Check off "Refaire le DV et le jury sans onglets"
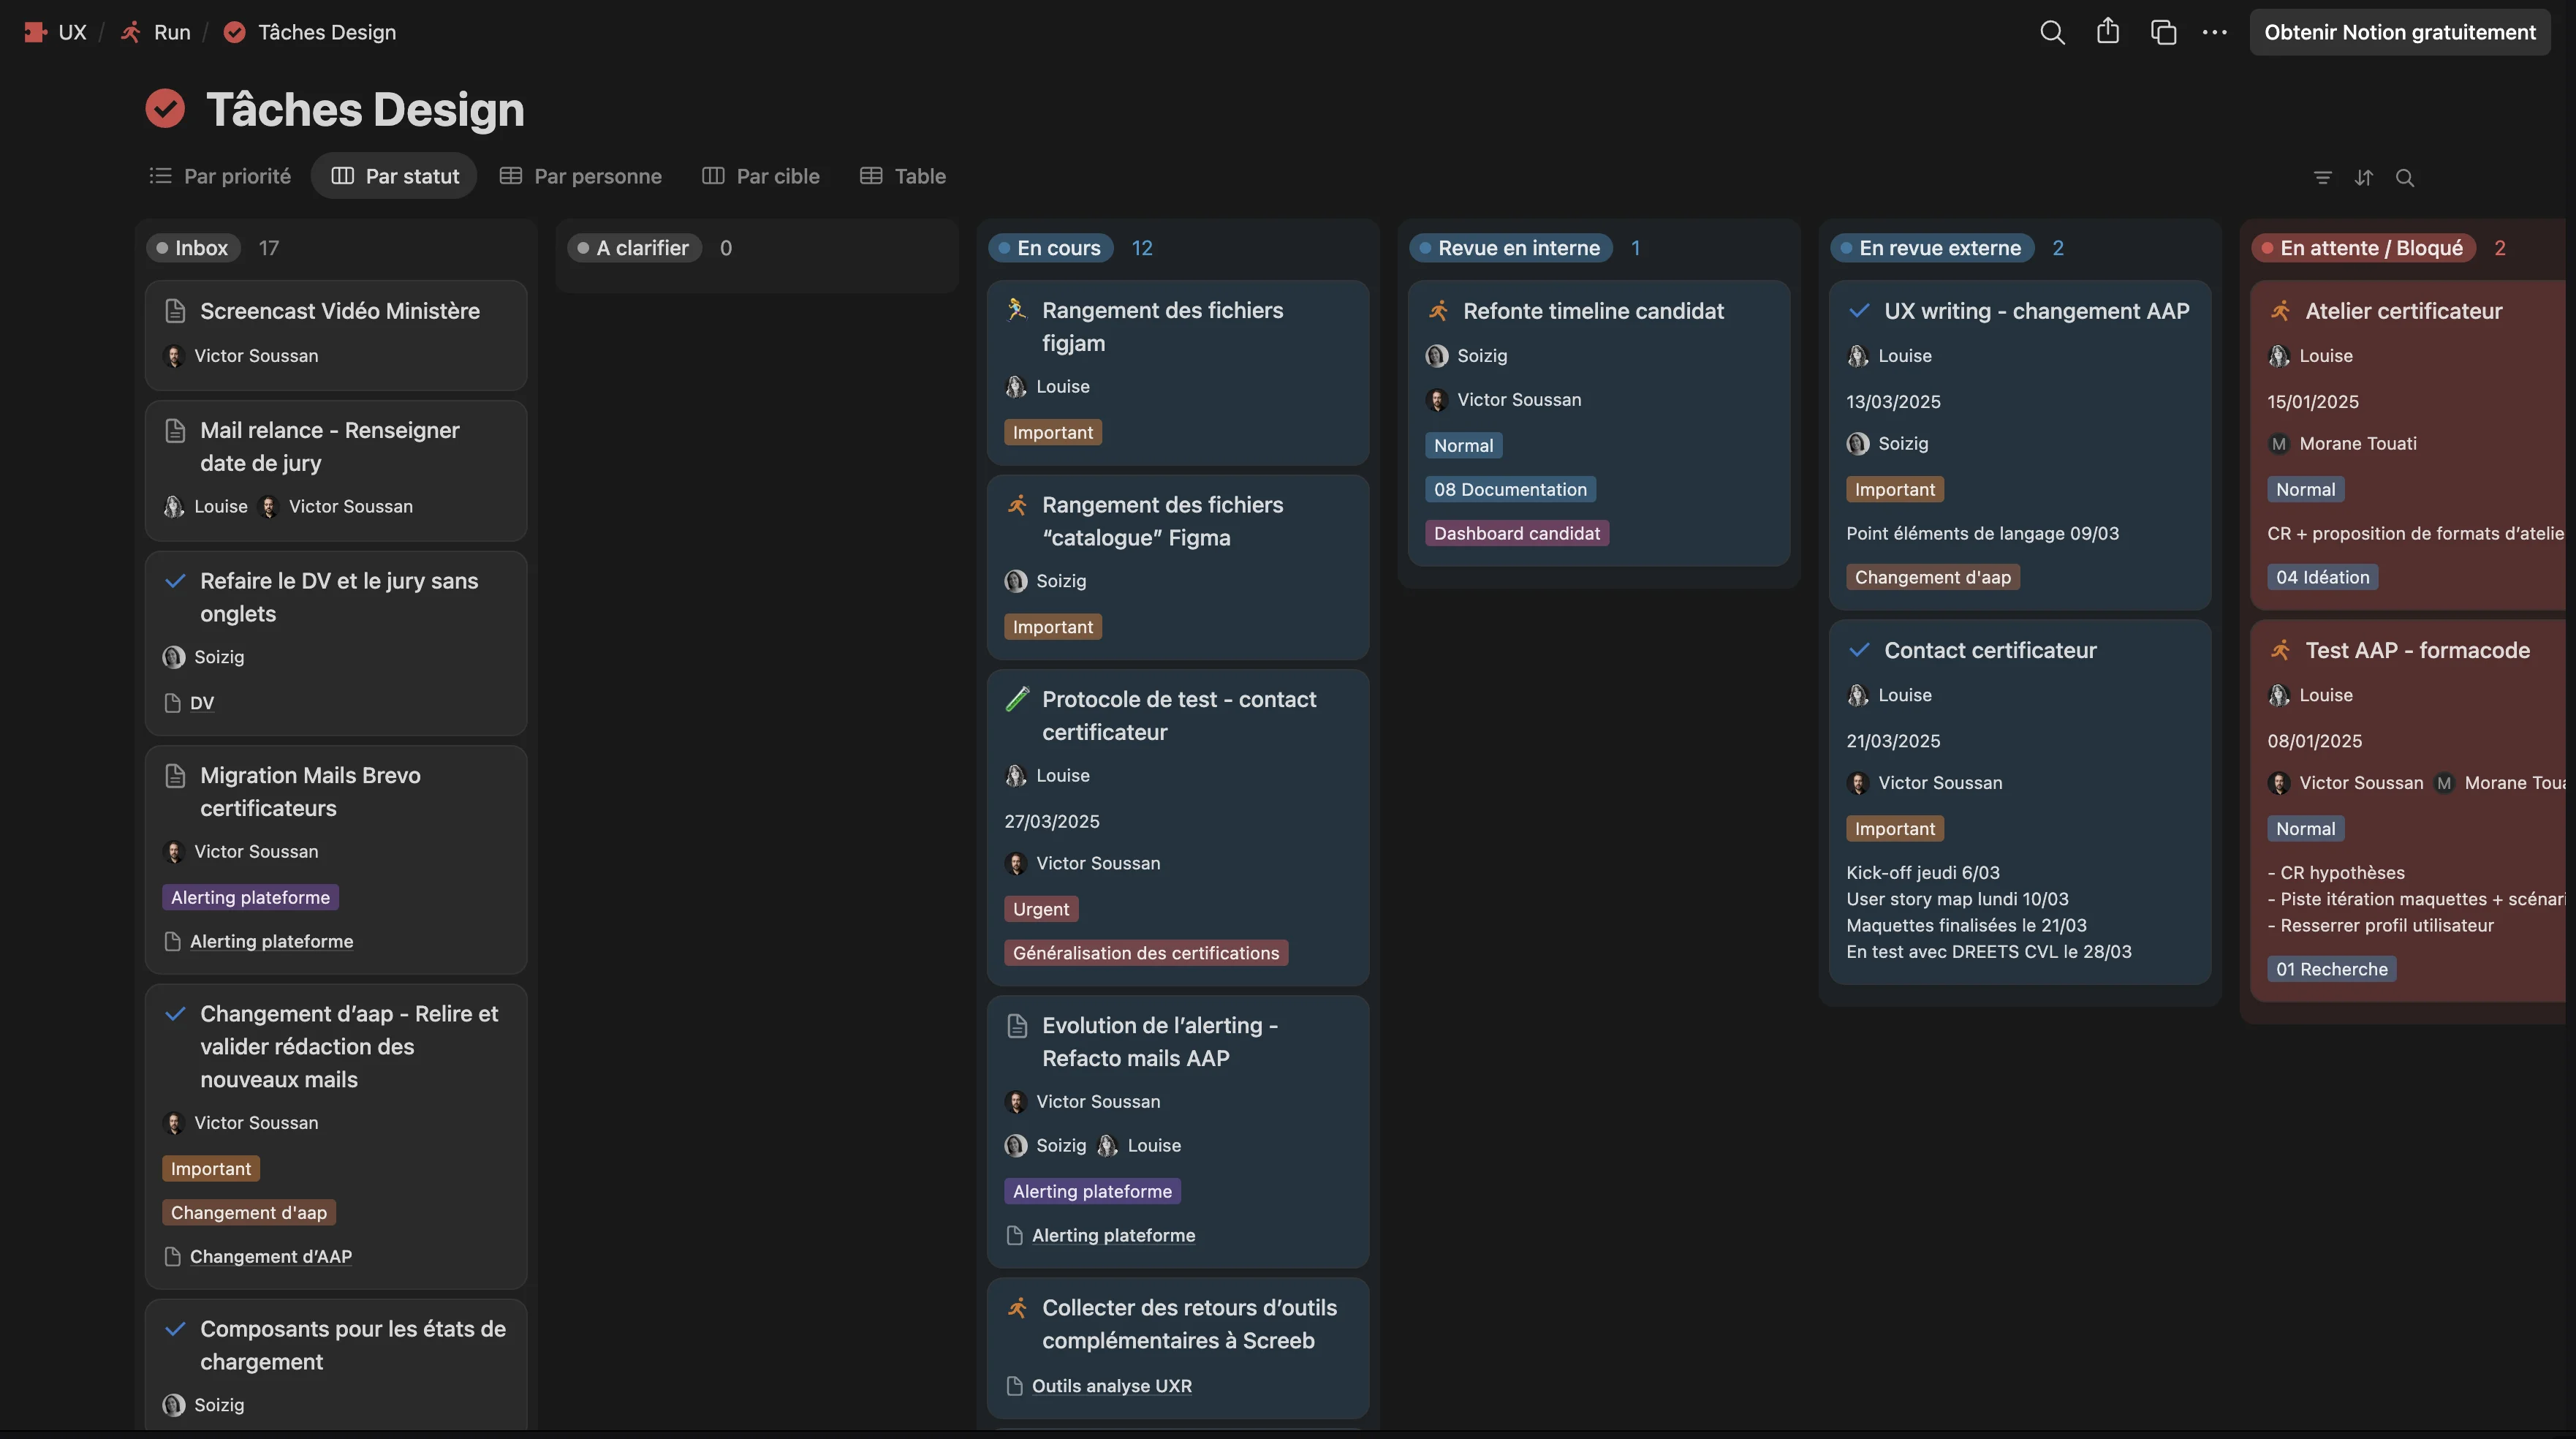The height and width of the screenshot is (1439, 2576). click(x=176, y=580)
